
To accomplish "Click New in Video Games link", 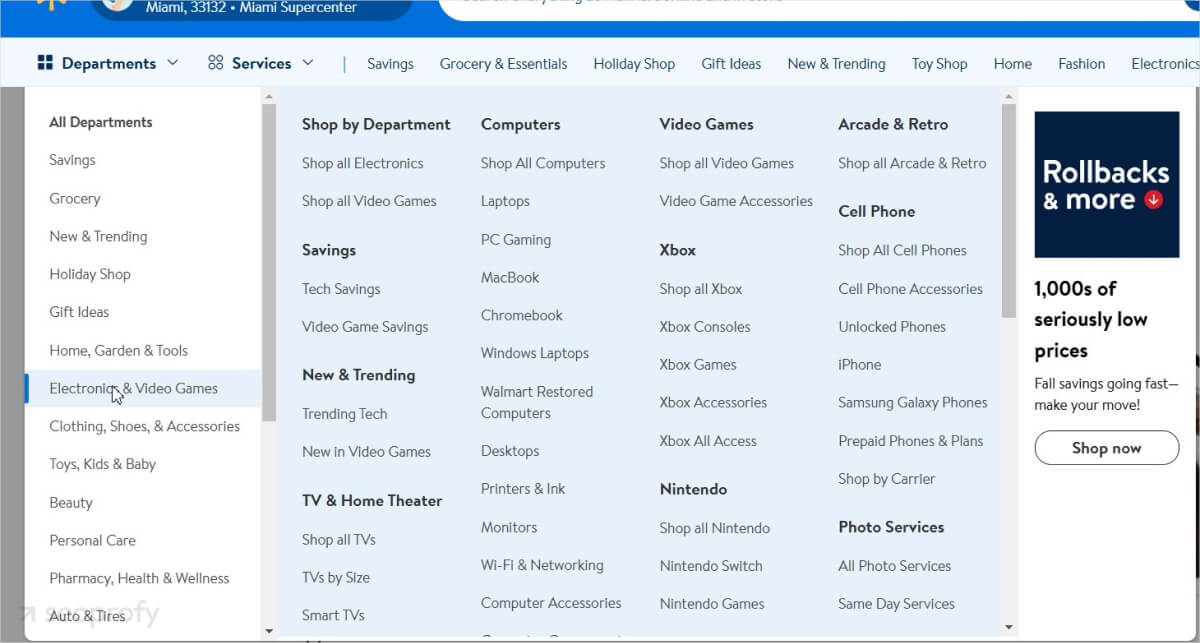I will [366, 452].
